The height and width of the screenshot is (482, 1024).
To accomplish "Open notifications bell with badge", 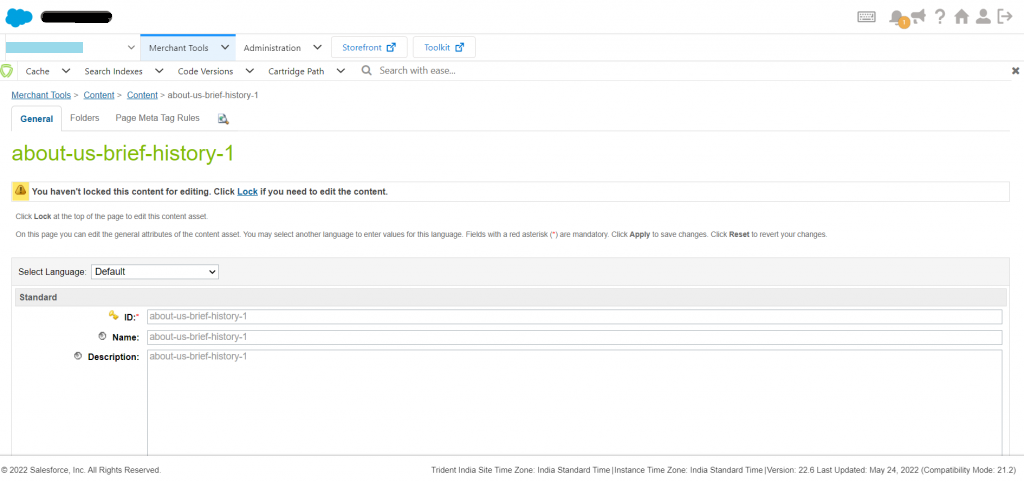I will click(x=897, y=17).
